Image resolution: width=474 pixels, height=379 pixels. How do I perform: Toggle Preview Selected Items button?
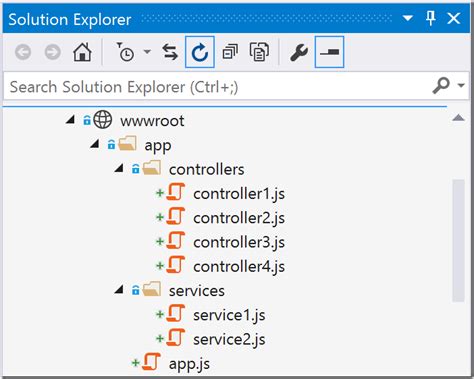click(x=329, y=52)
